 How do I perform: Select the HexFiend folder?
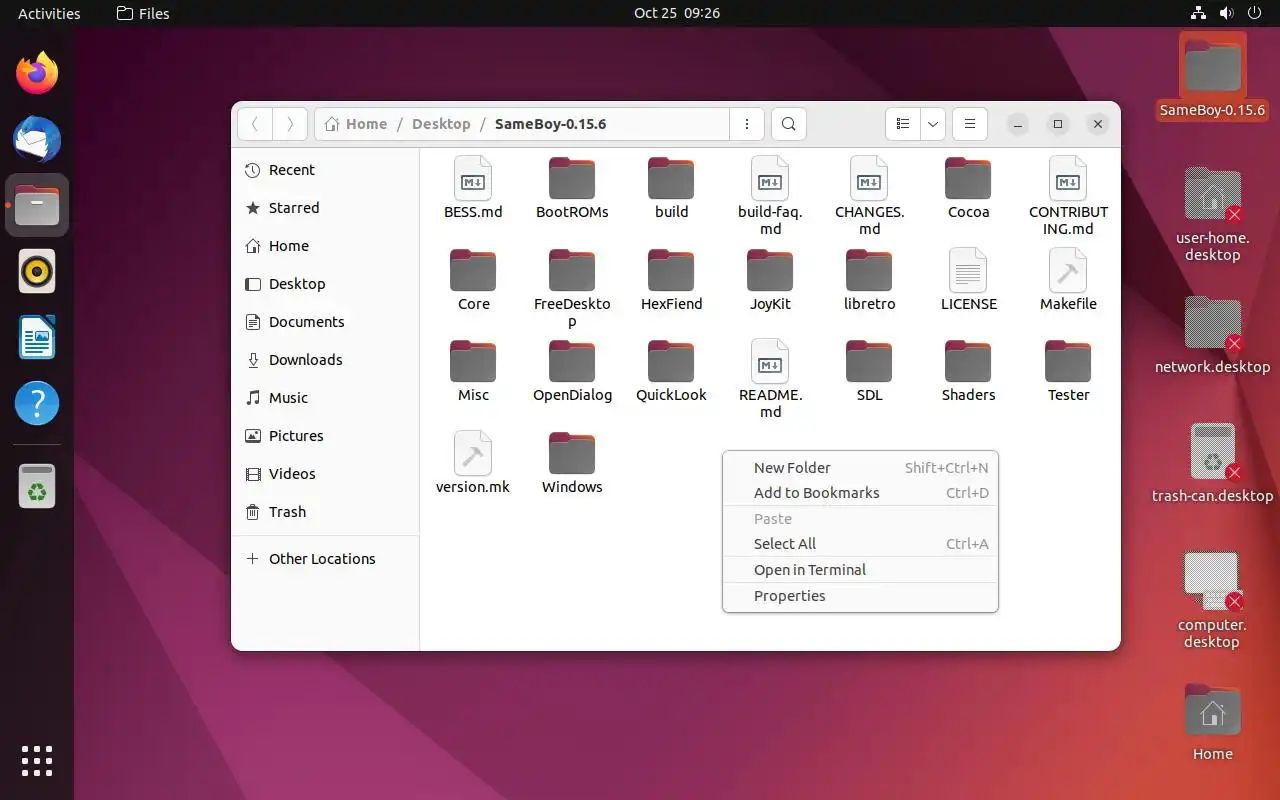(x=671, y=280)
